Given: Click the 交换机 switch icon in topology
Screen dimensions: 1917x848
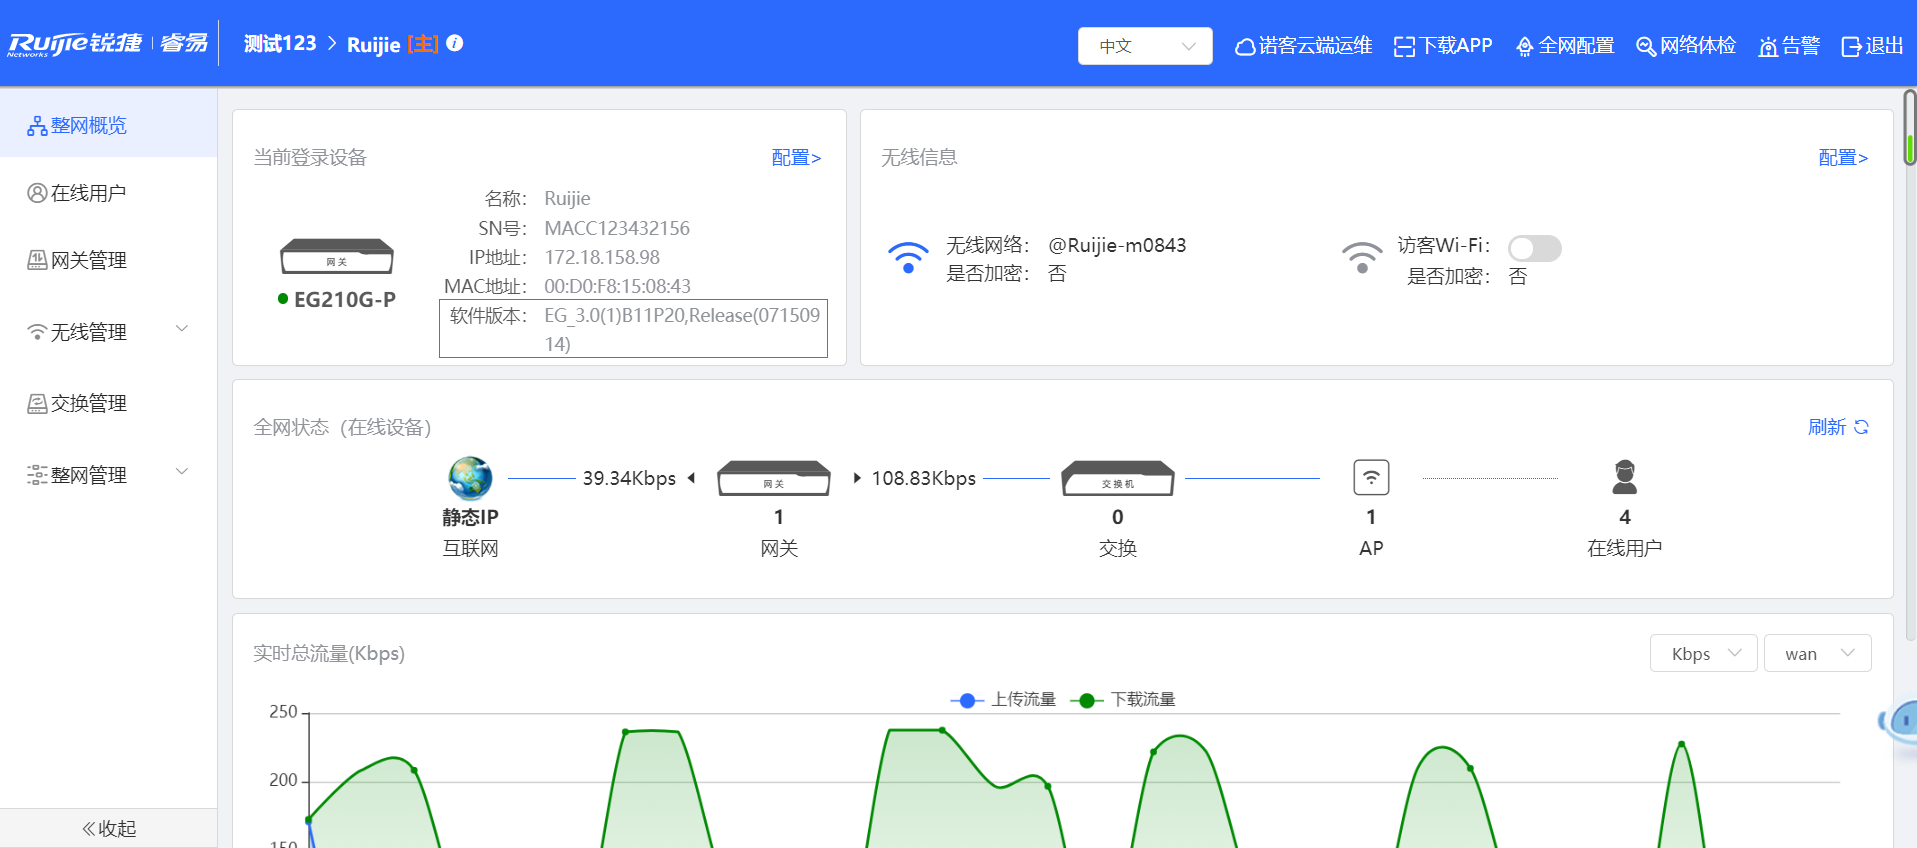Looking at the screenshot, I should click(x=1118, y=478).
